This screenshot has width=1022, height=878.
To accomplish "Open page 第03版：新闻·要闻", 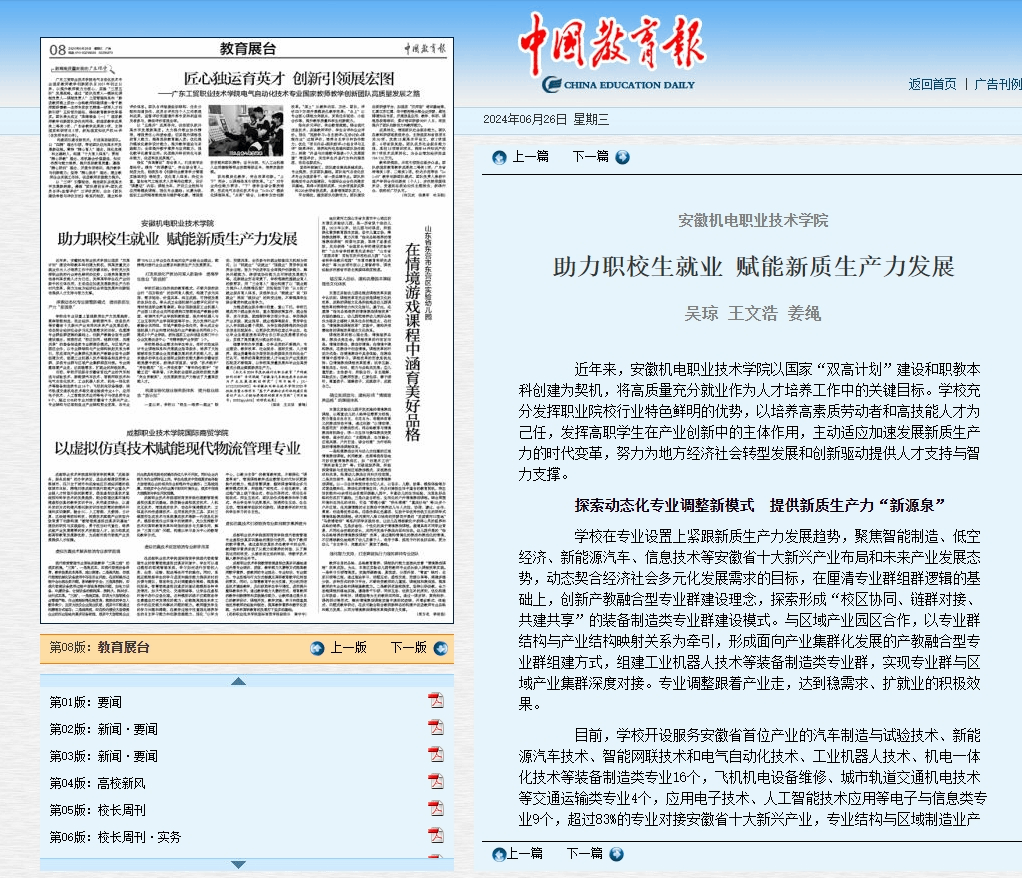I will (104, 756).
